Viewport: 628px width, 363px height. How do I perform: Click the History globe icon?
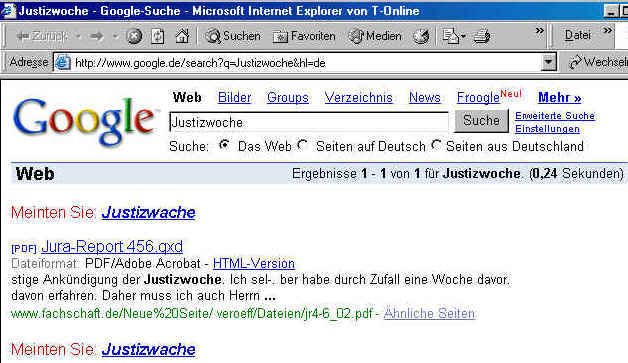coord(421,36)
